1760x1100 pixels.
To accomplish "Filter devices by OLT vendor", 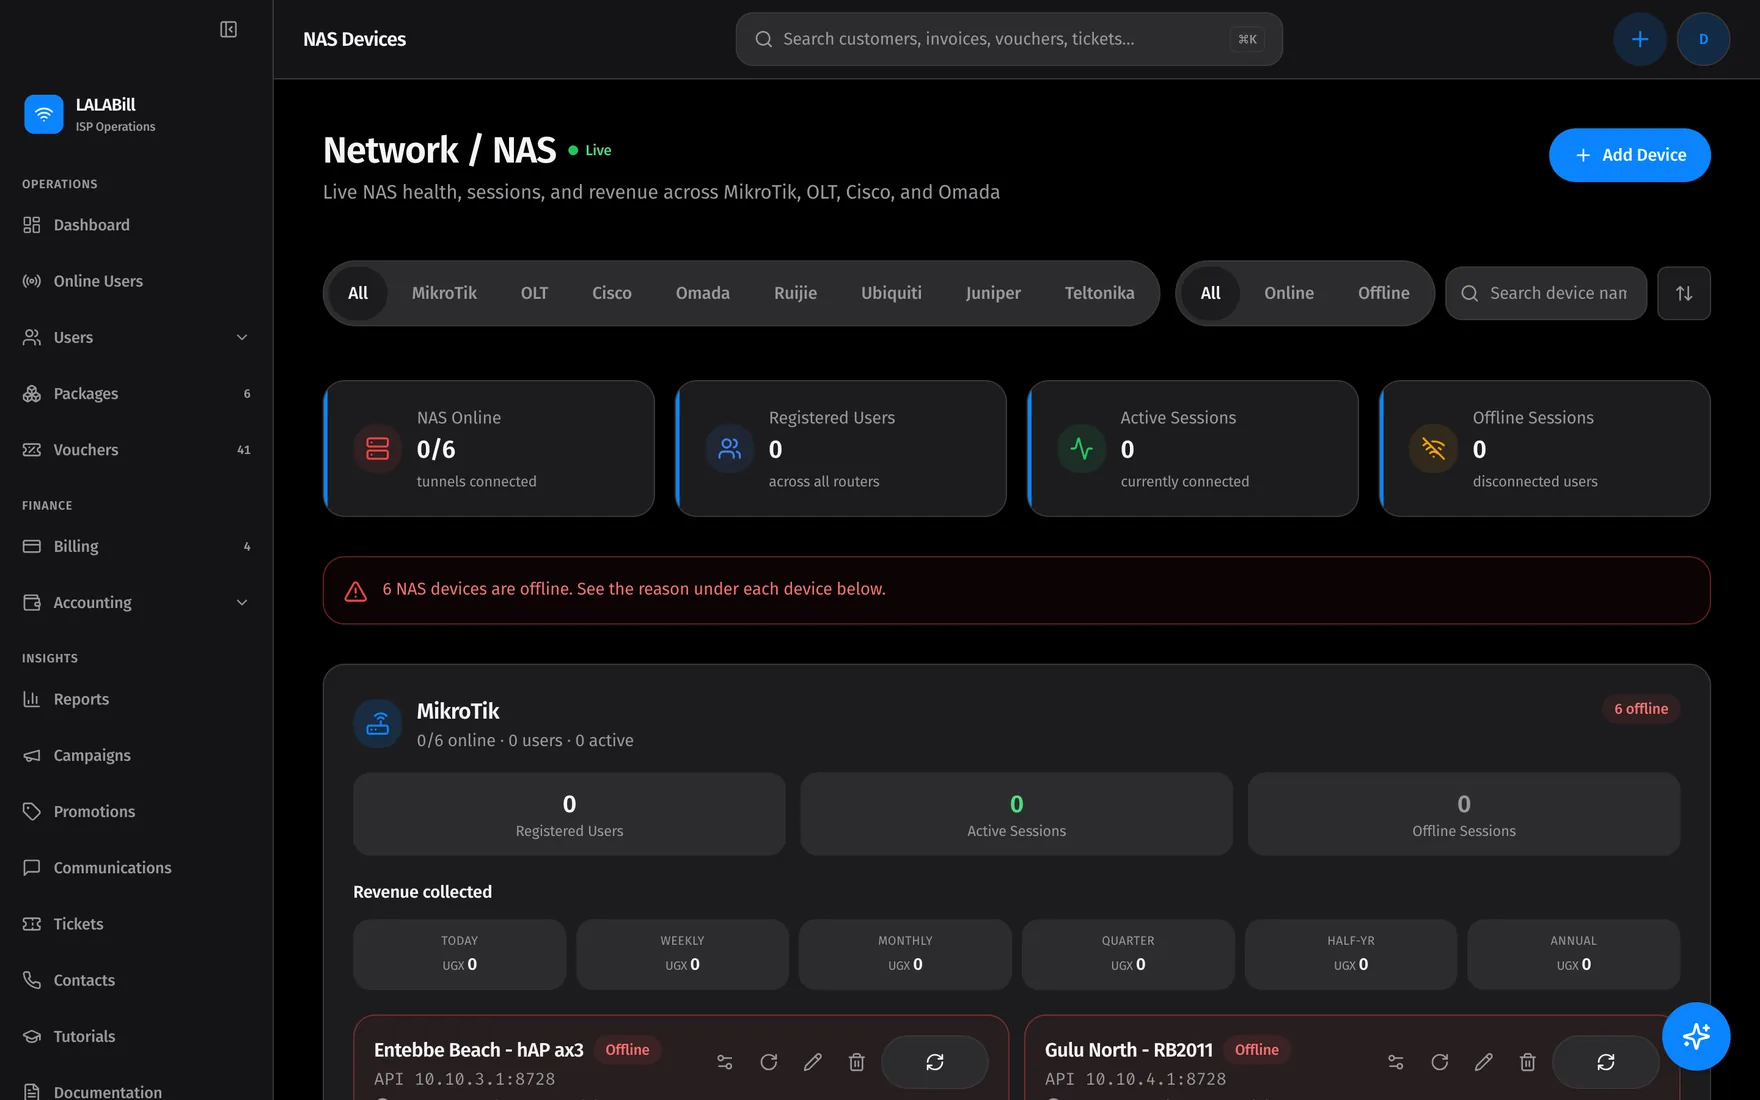I will (x=534, y=293).
